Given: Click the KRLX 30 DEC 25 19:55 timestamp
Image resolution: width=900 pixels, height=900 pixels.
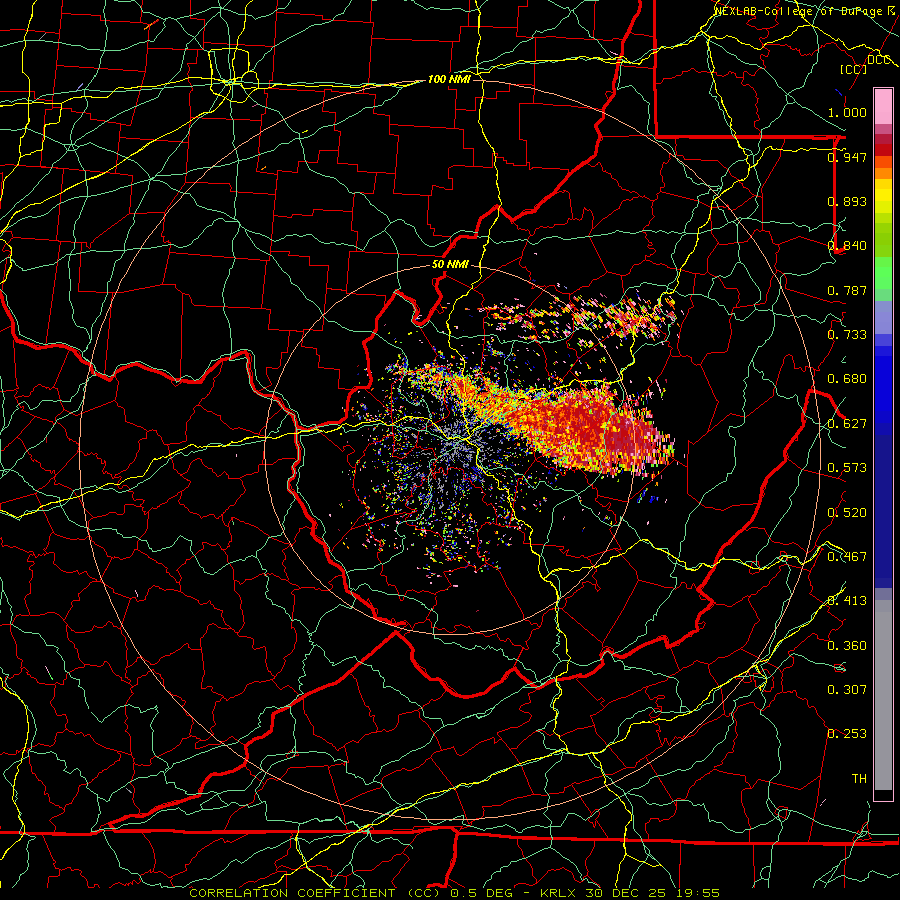Looking at the screenshot, I should click(630, 893).
